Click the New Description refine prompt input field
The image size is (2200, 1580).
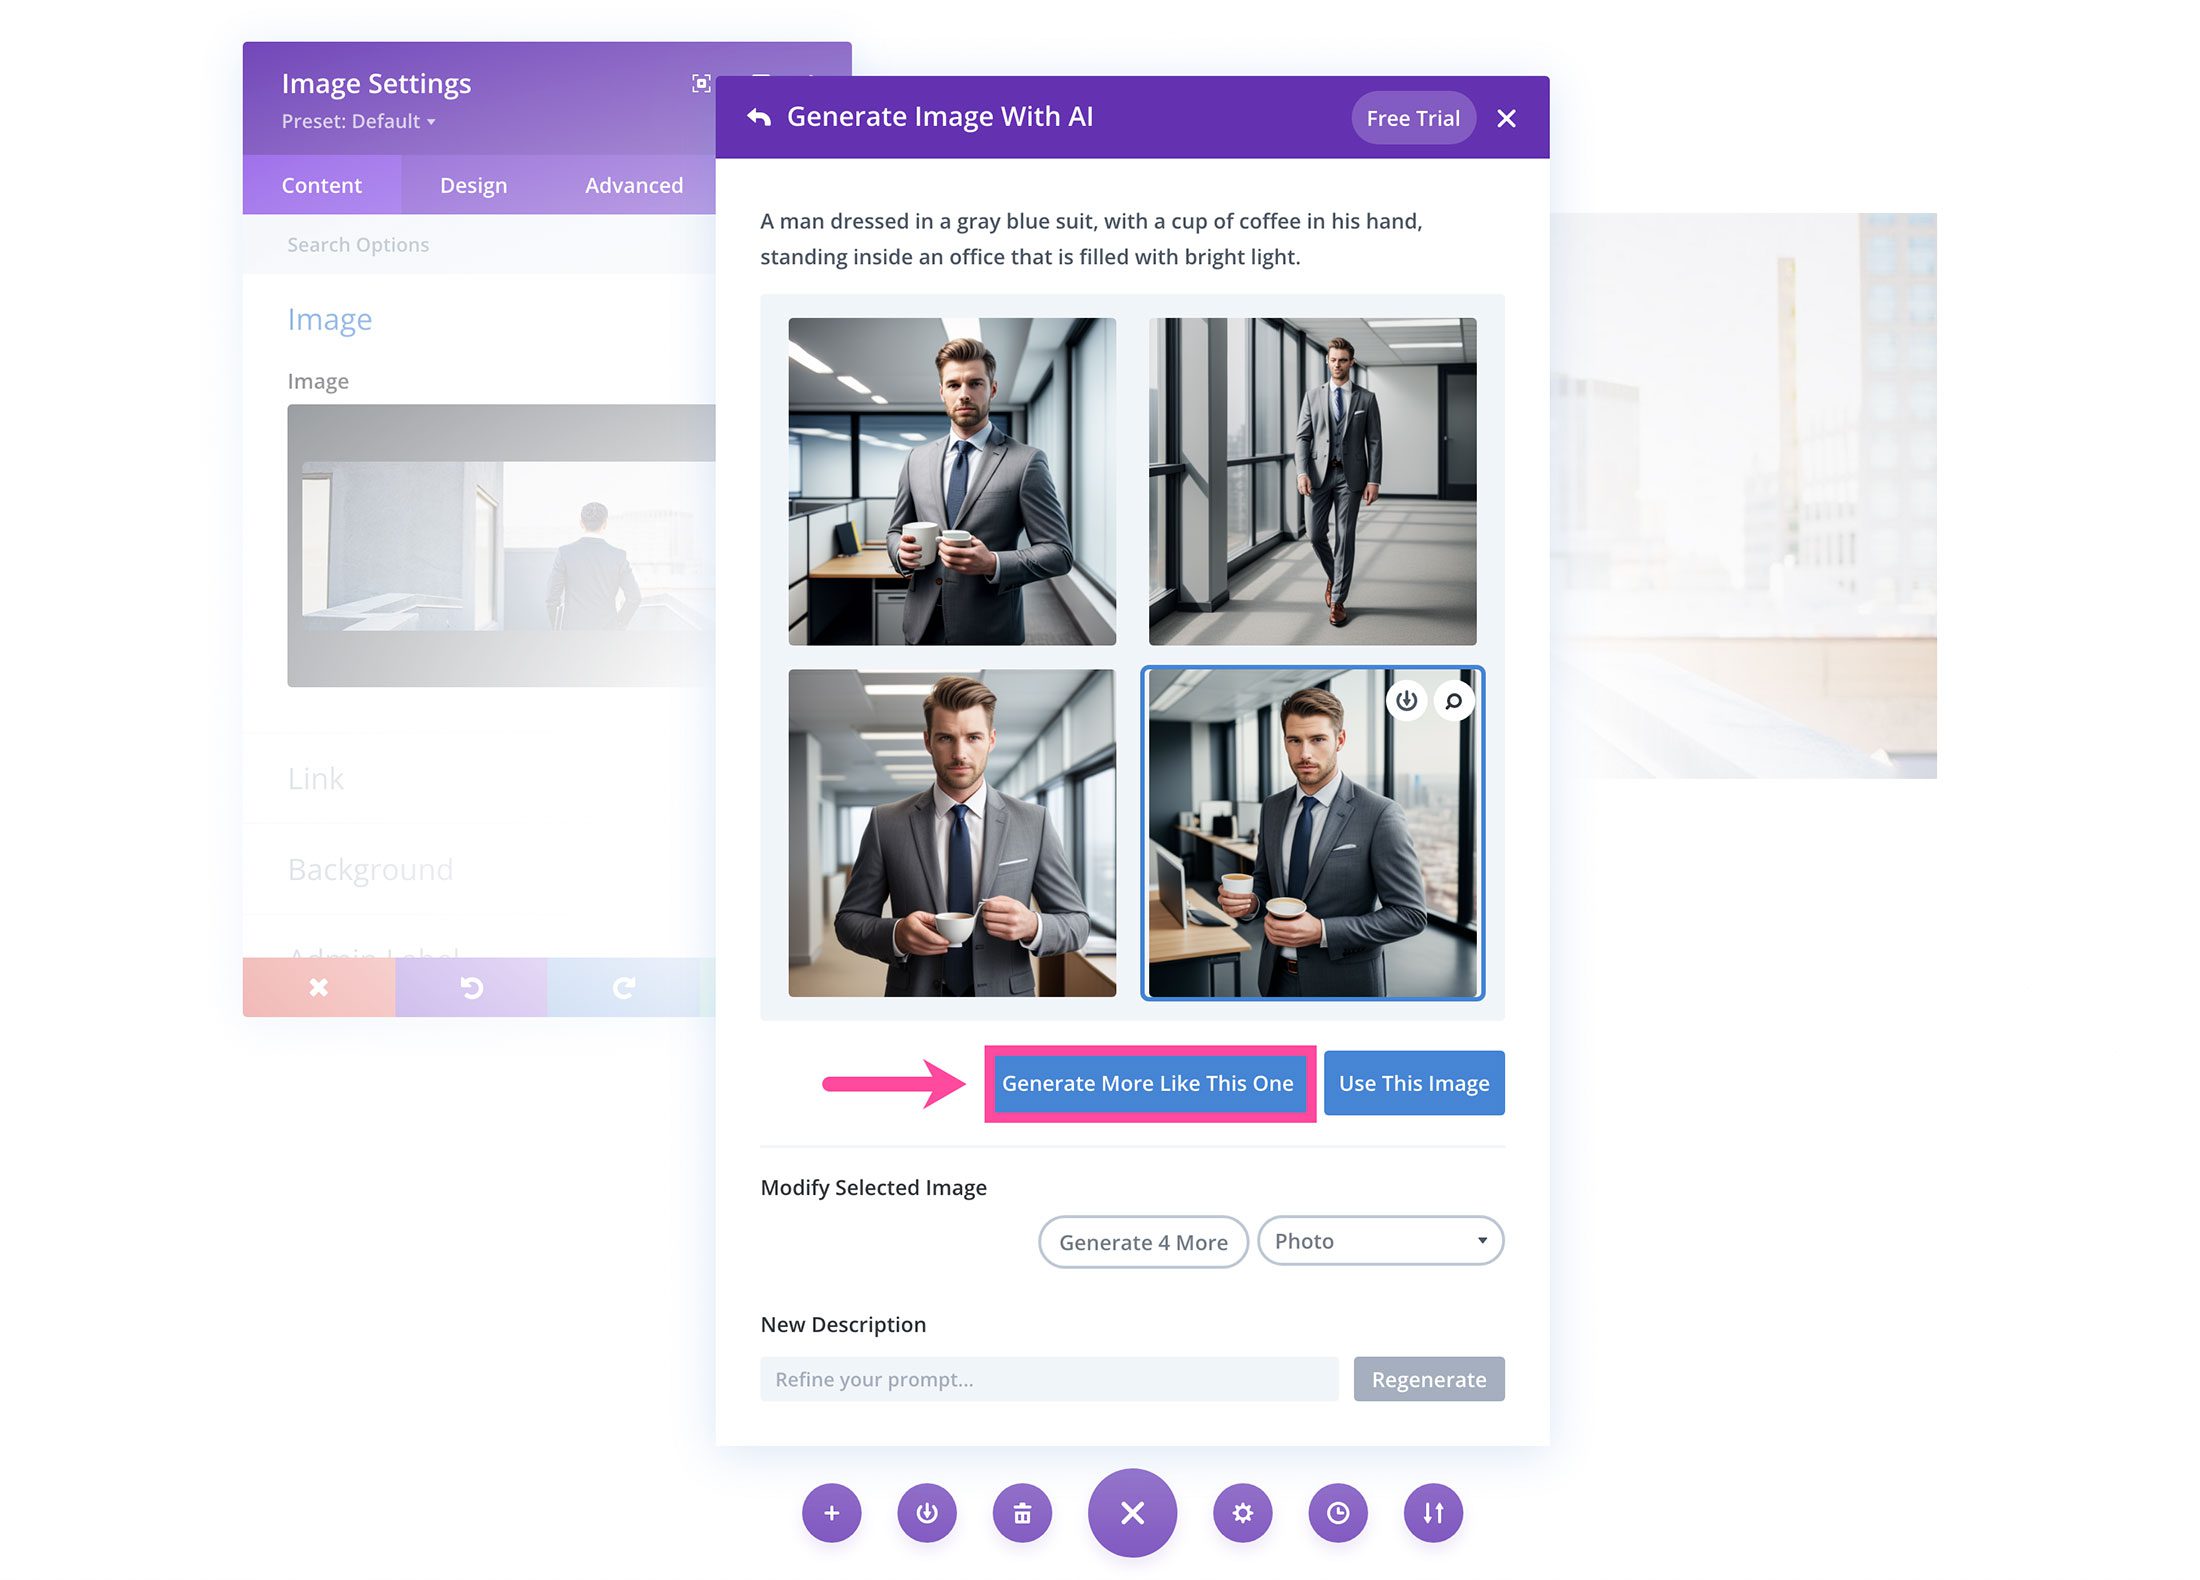pyautogui.click(x=1052, y=1378)
